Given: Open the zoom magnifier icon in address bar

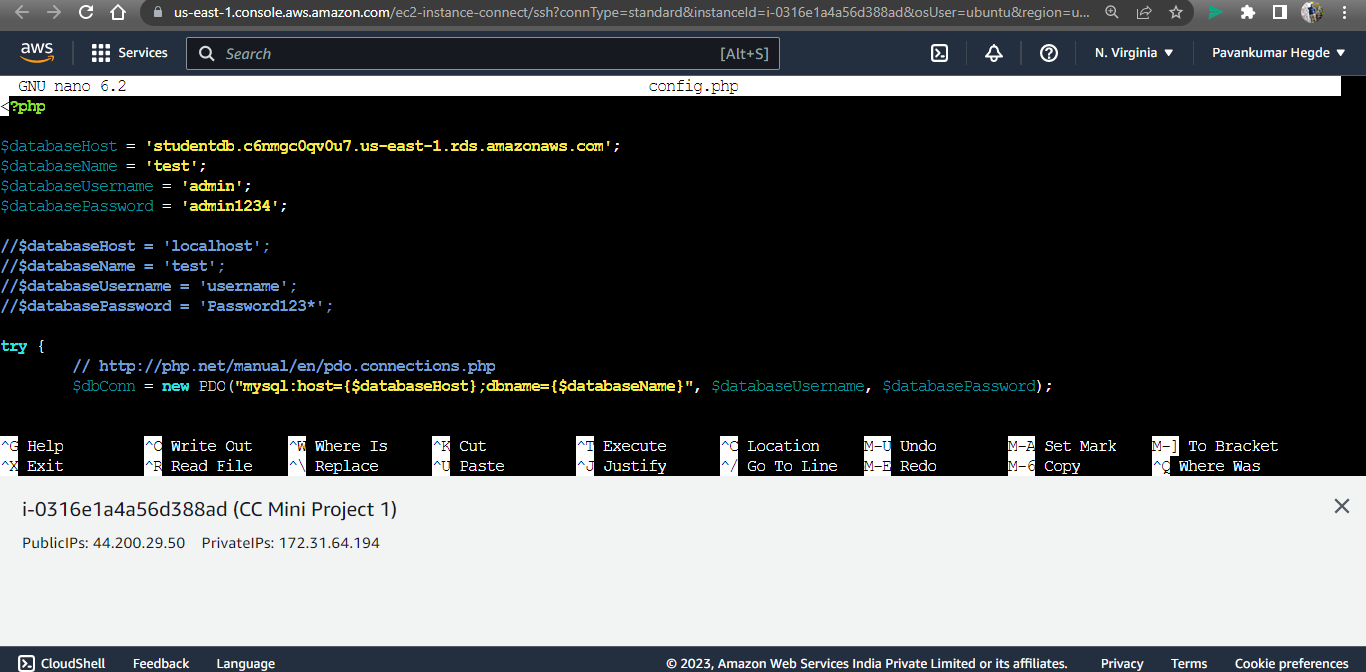Looking at the screenshot, I should (1112, 13).
